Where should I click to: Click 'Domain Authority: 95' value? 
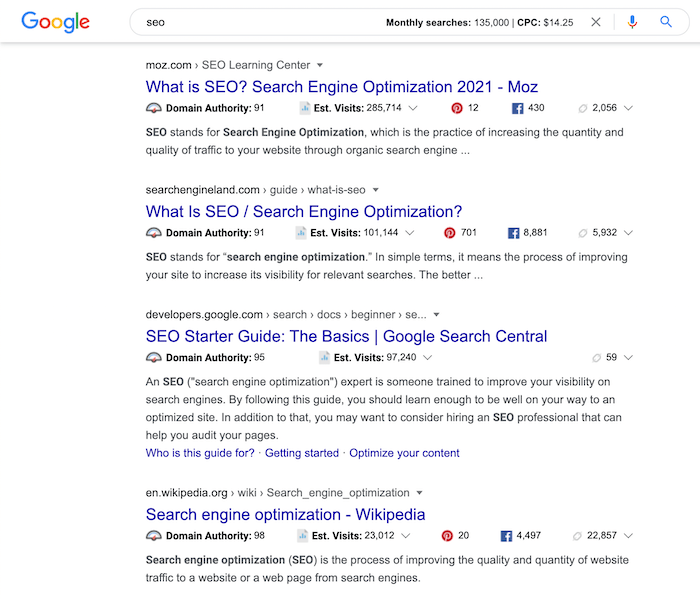point(215,358)
